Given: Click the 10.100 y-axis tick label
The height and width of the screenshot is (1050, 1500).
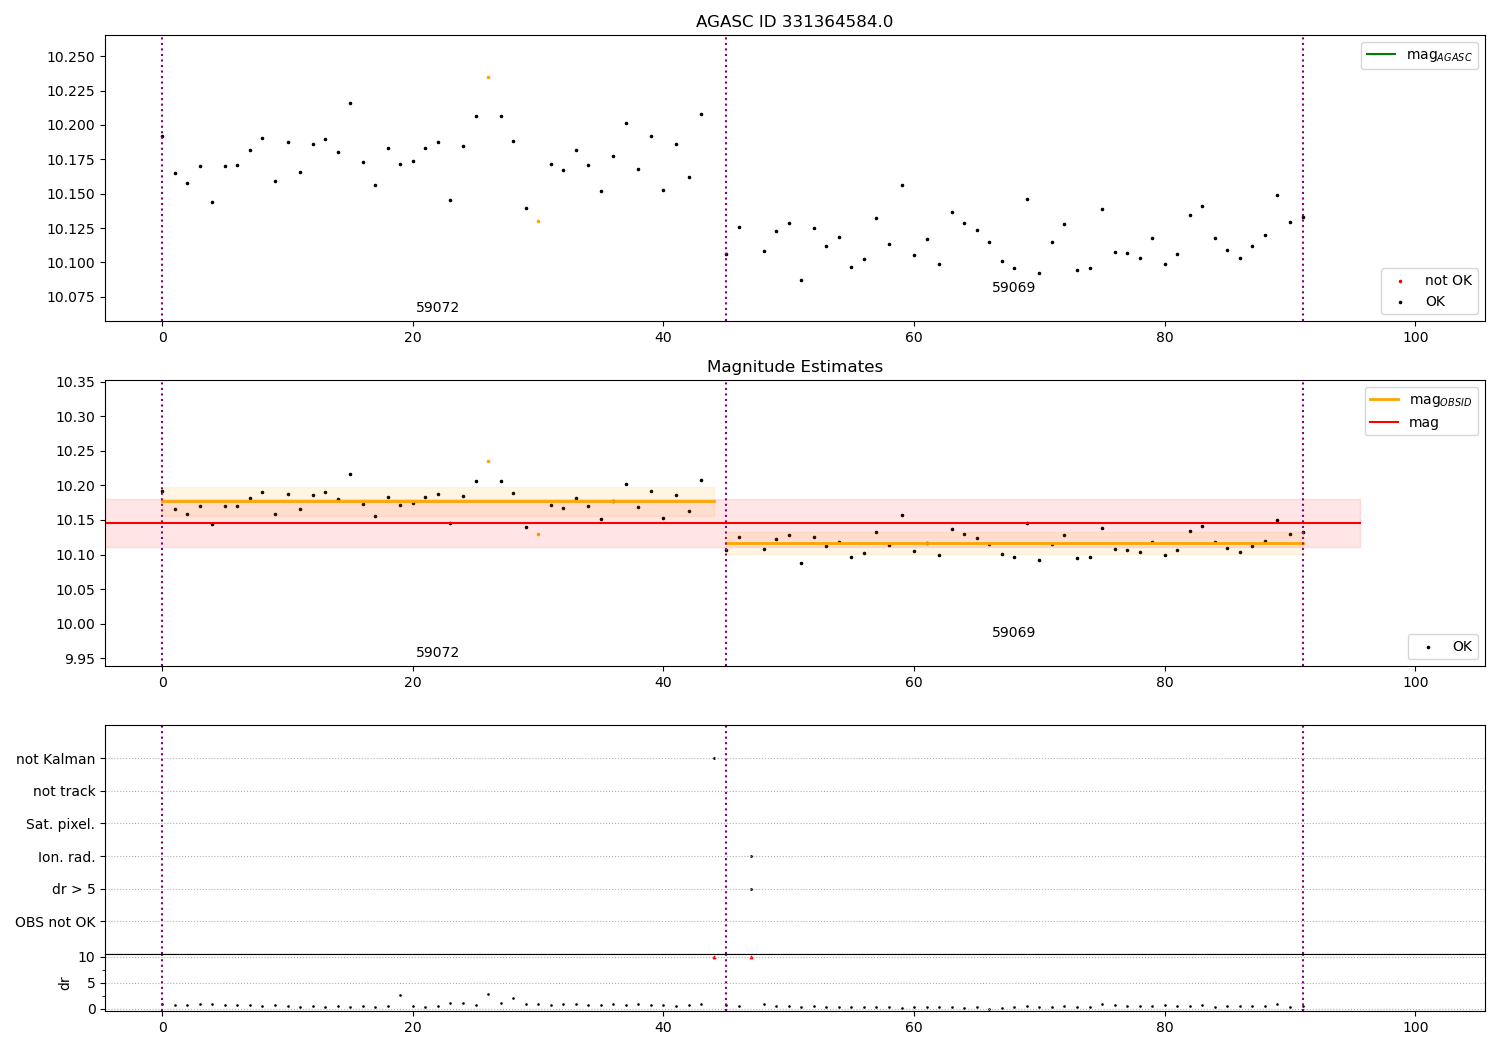Looking at the screenshot, I should (71, 263).
